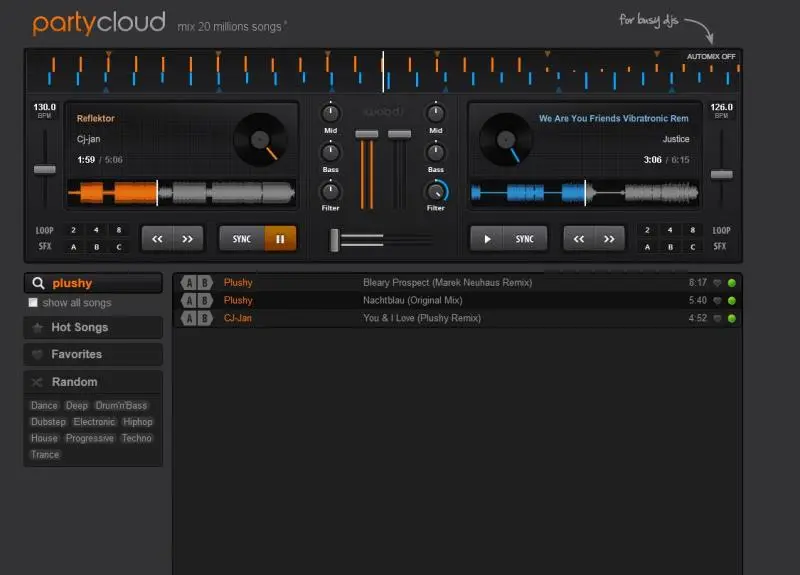Click the right deck fast-forward arrows

point(609,239)
